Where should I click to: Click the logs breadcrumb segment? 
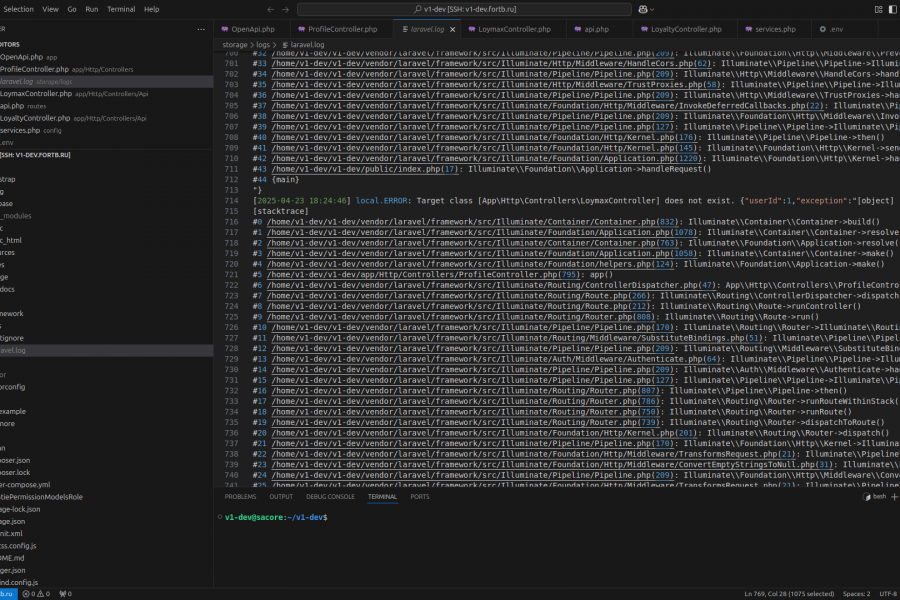(265, 45)
